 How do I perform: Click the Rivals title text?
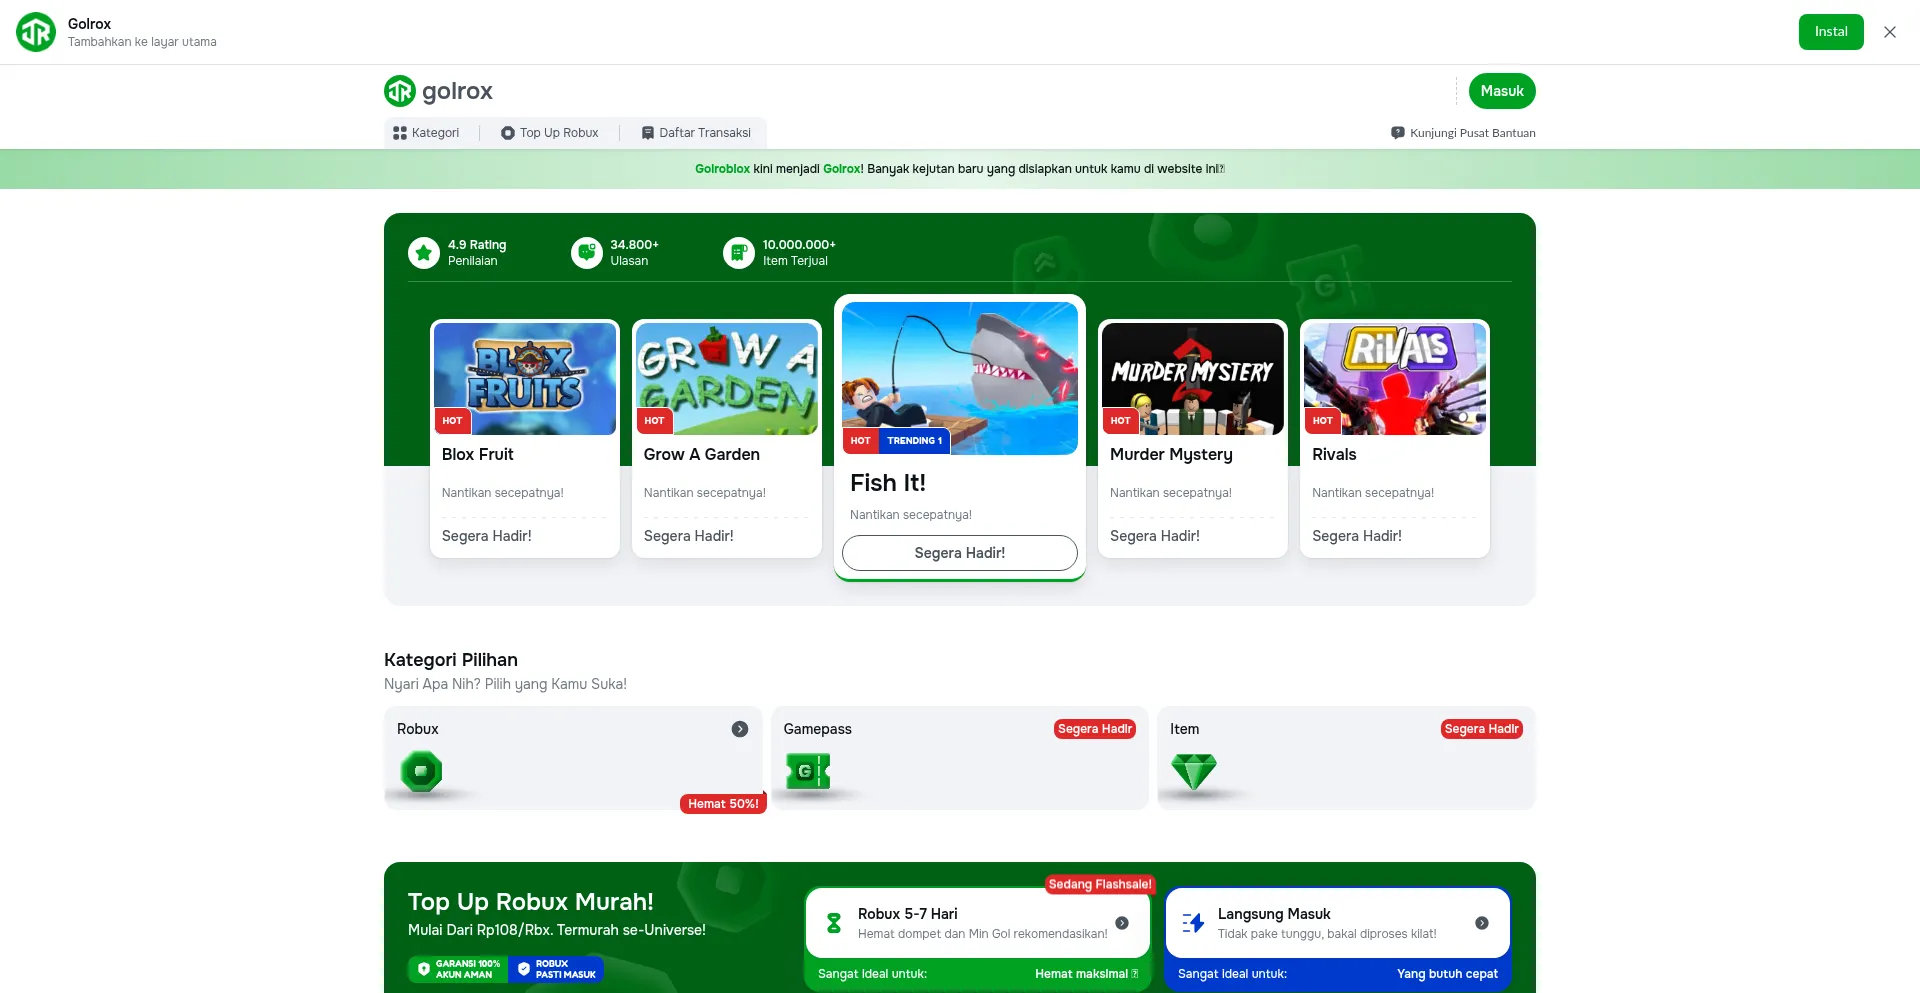(1334, 454)
